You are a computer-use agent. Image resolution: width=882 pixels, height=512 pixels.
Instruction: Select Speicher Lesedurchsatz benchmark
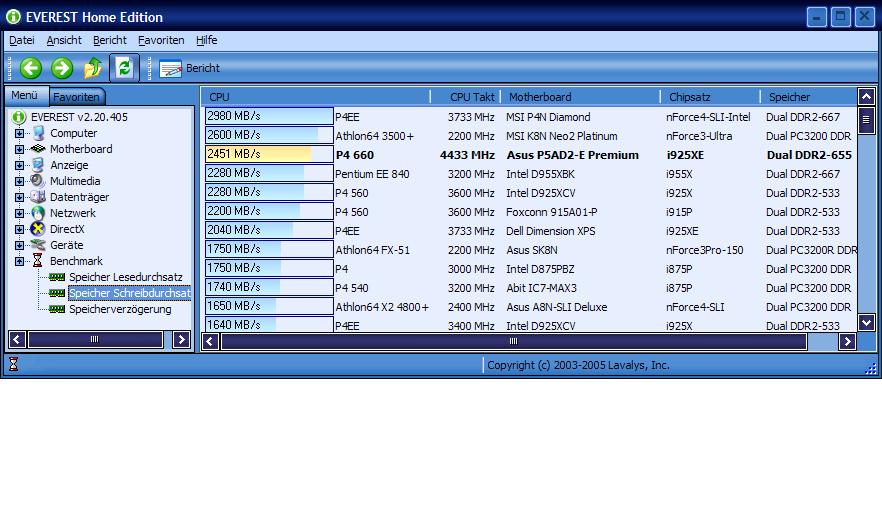coord(125,277)
